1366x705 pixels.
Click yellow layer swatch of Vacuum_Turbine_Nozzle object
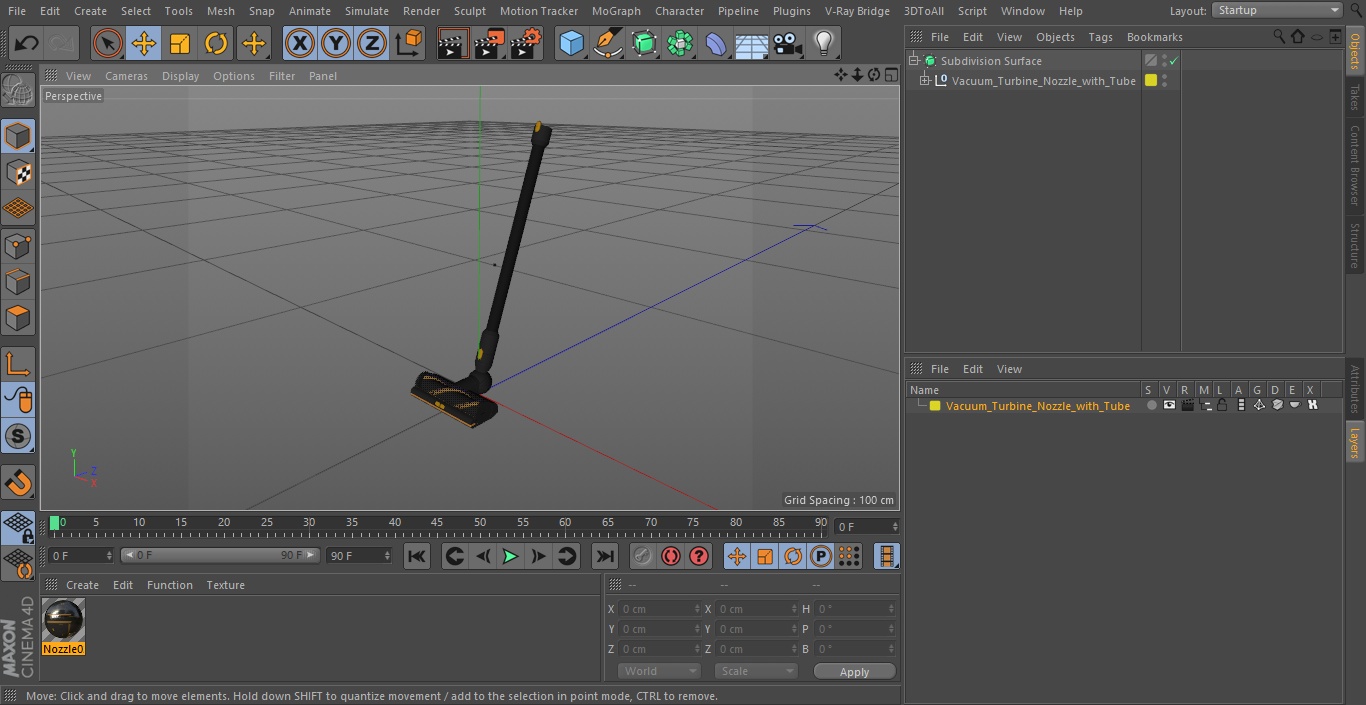1151,81
